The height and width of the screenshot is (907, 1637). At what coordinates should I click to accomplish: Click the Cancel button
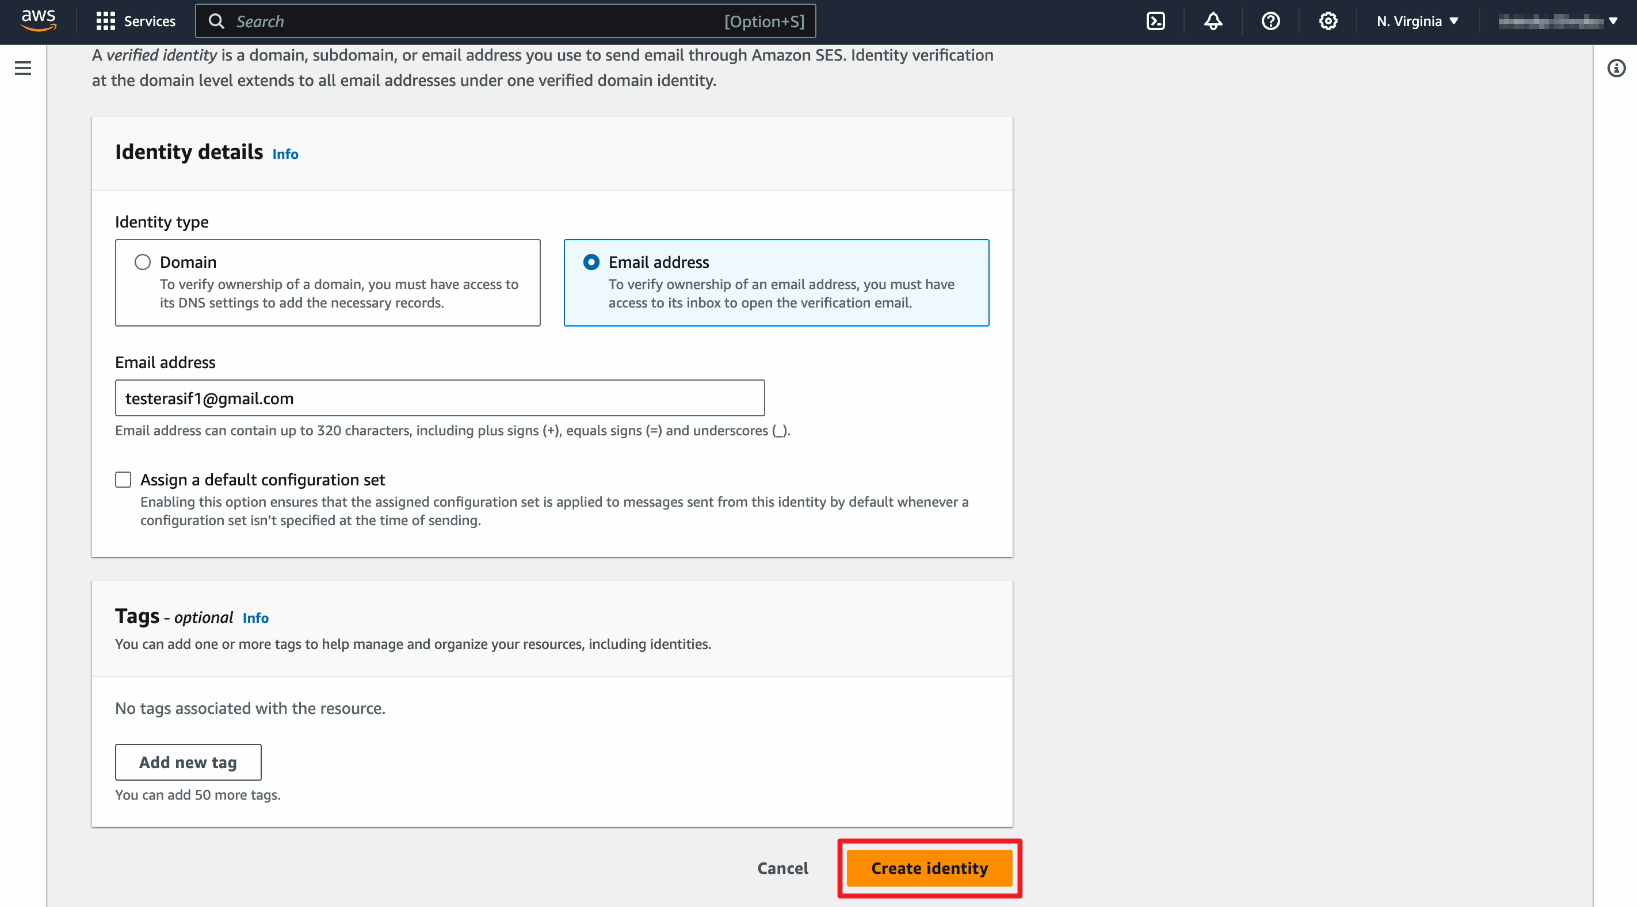click(x=782, y=868)
